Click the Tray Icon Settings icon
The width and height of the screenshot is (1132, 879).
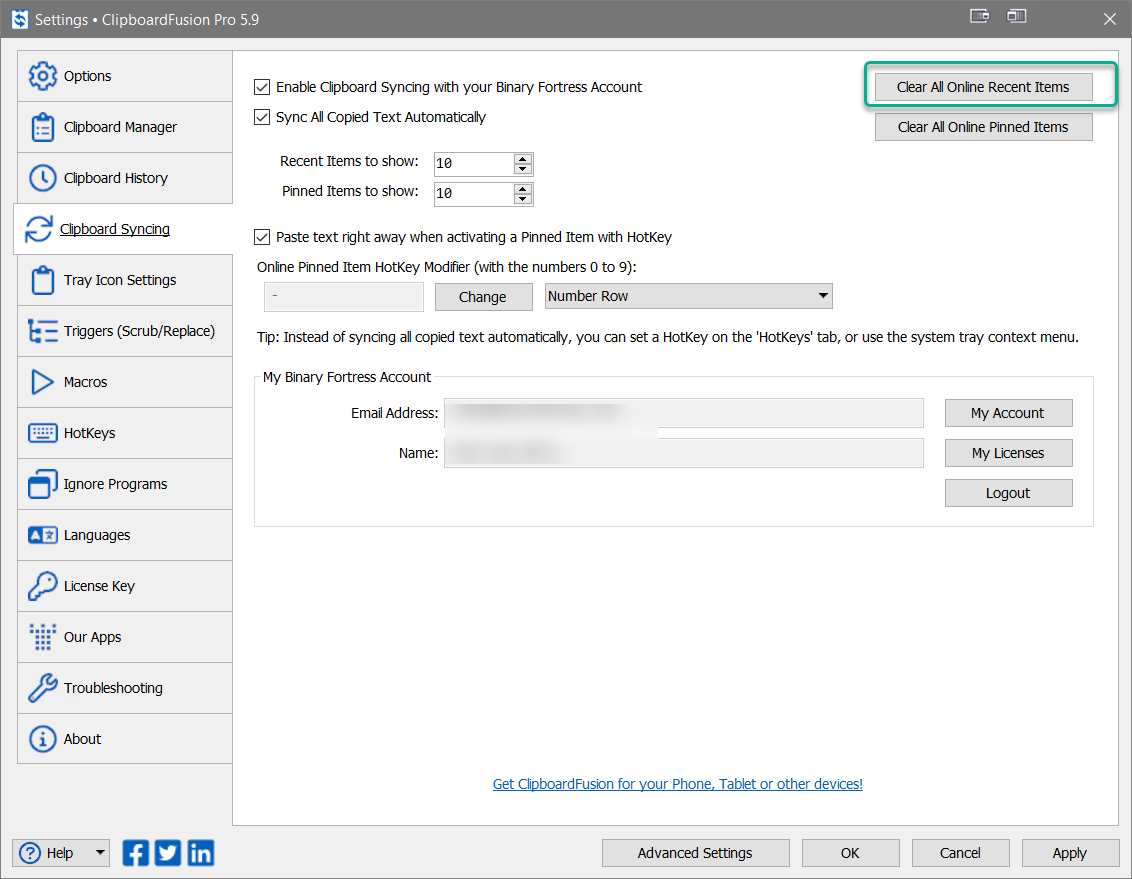coord(43,280)
